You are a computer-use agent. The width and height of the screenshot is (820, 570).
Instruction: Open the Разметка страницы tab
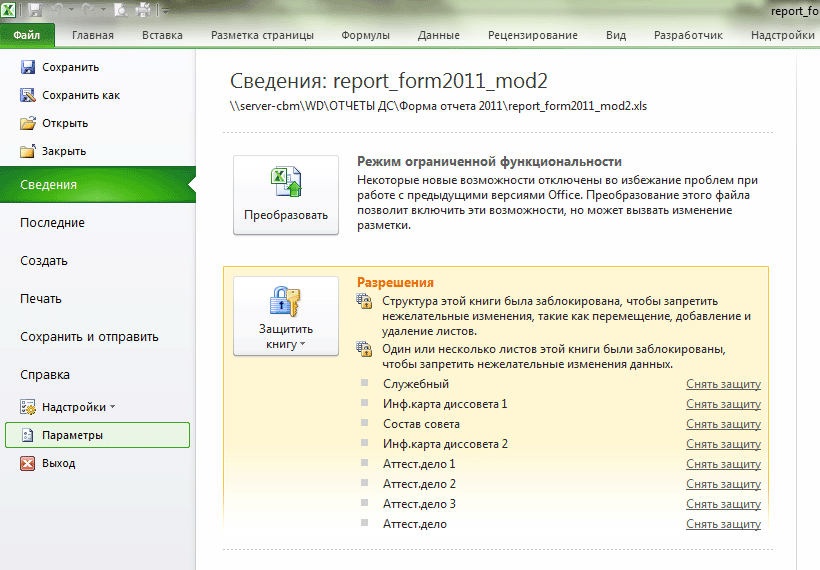(x=263, y=35)
